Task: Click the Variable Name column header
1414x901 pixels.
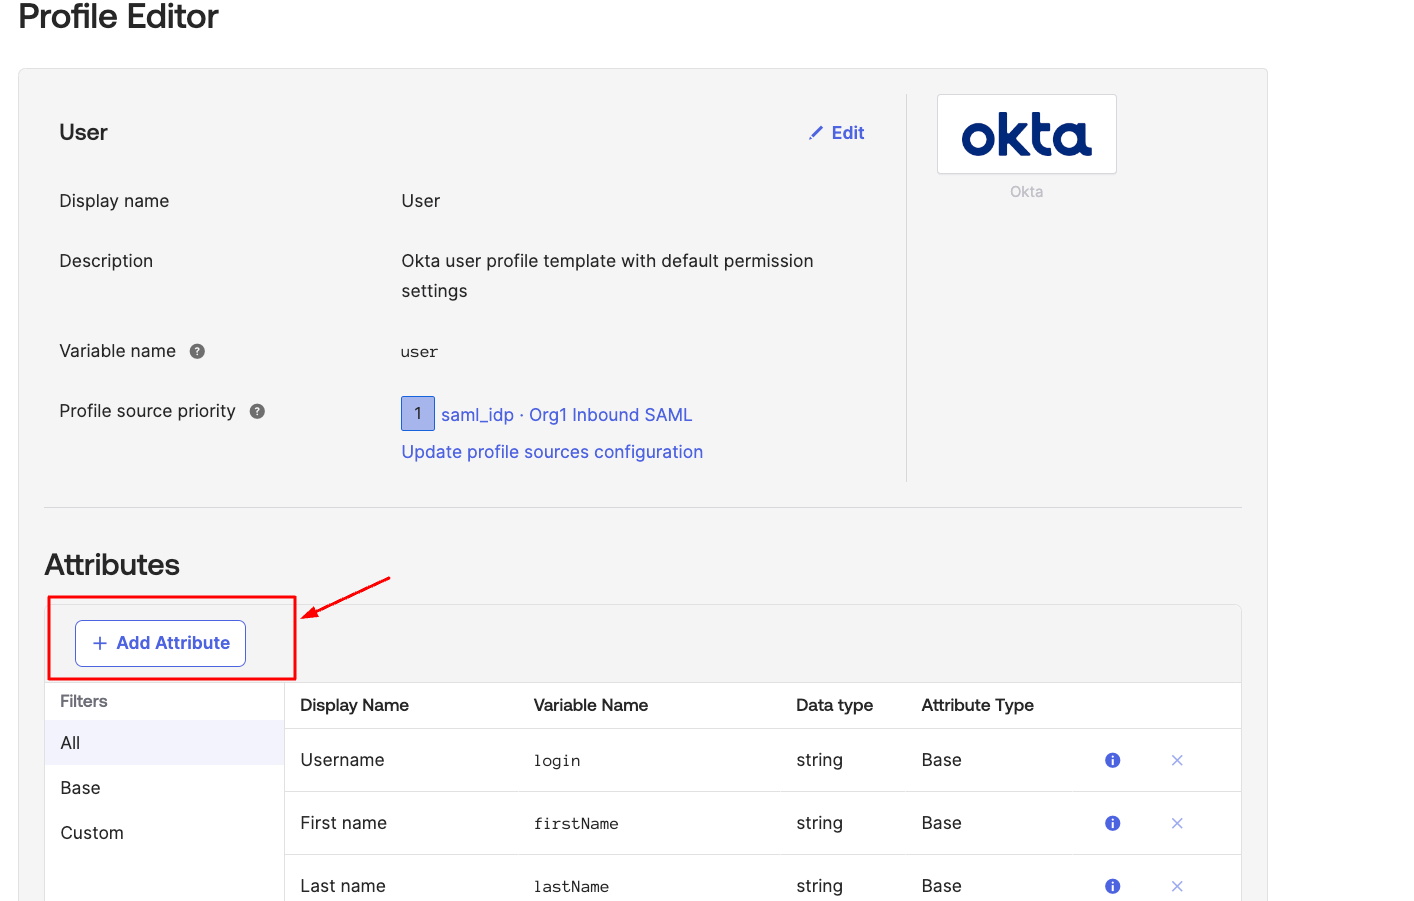Action: pos(590,705)
